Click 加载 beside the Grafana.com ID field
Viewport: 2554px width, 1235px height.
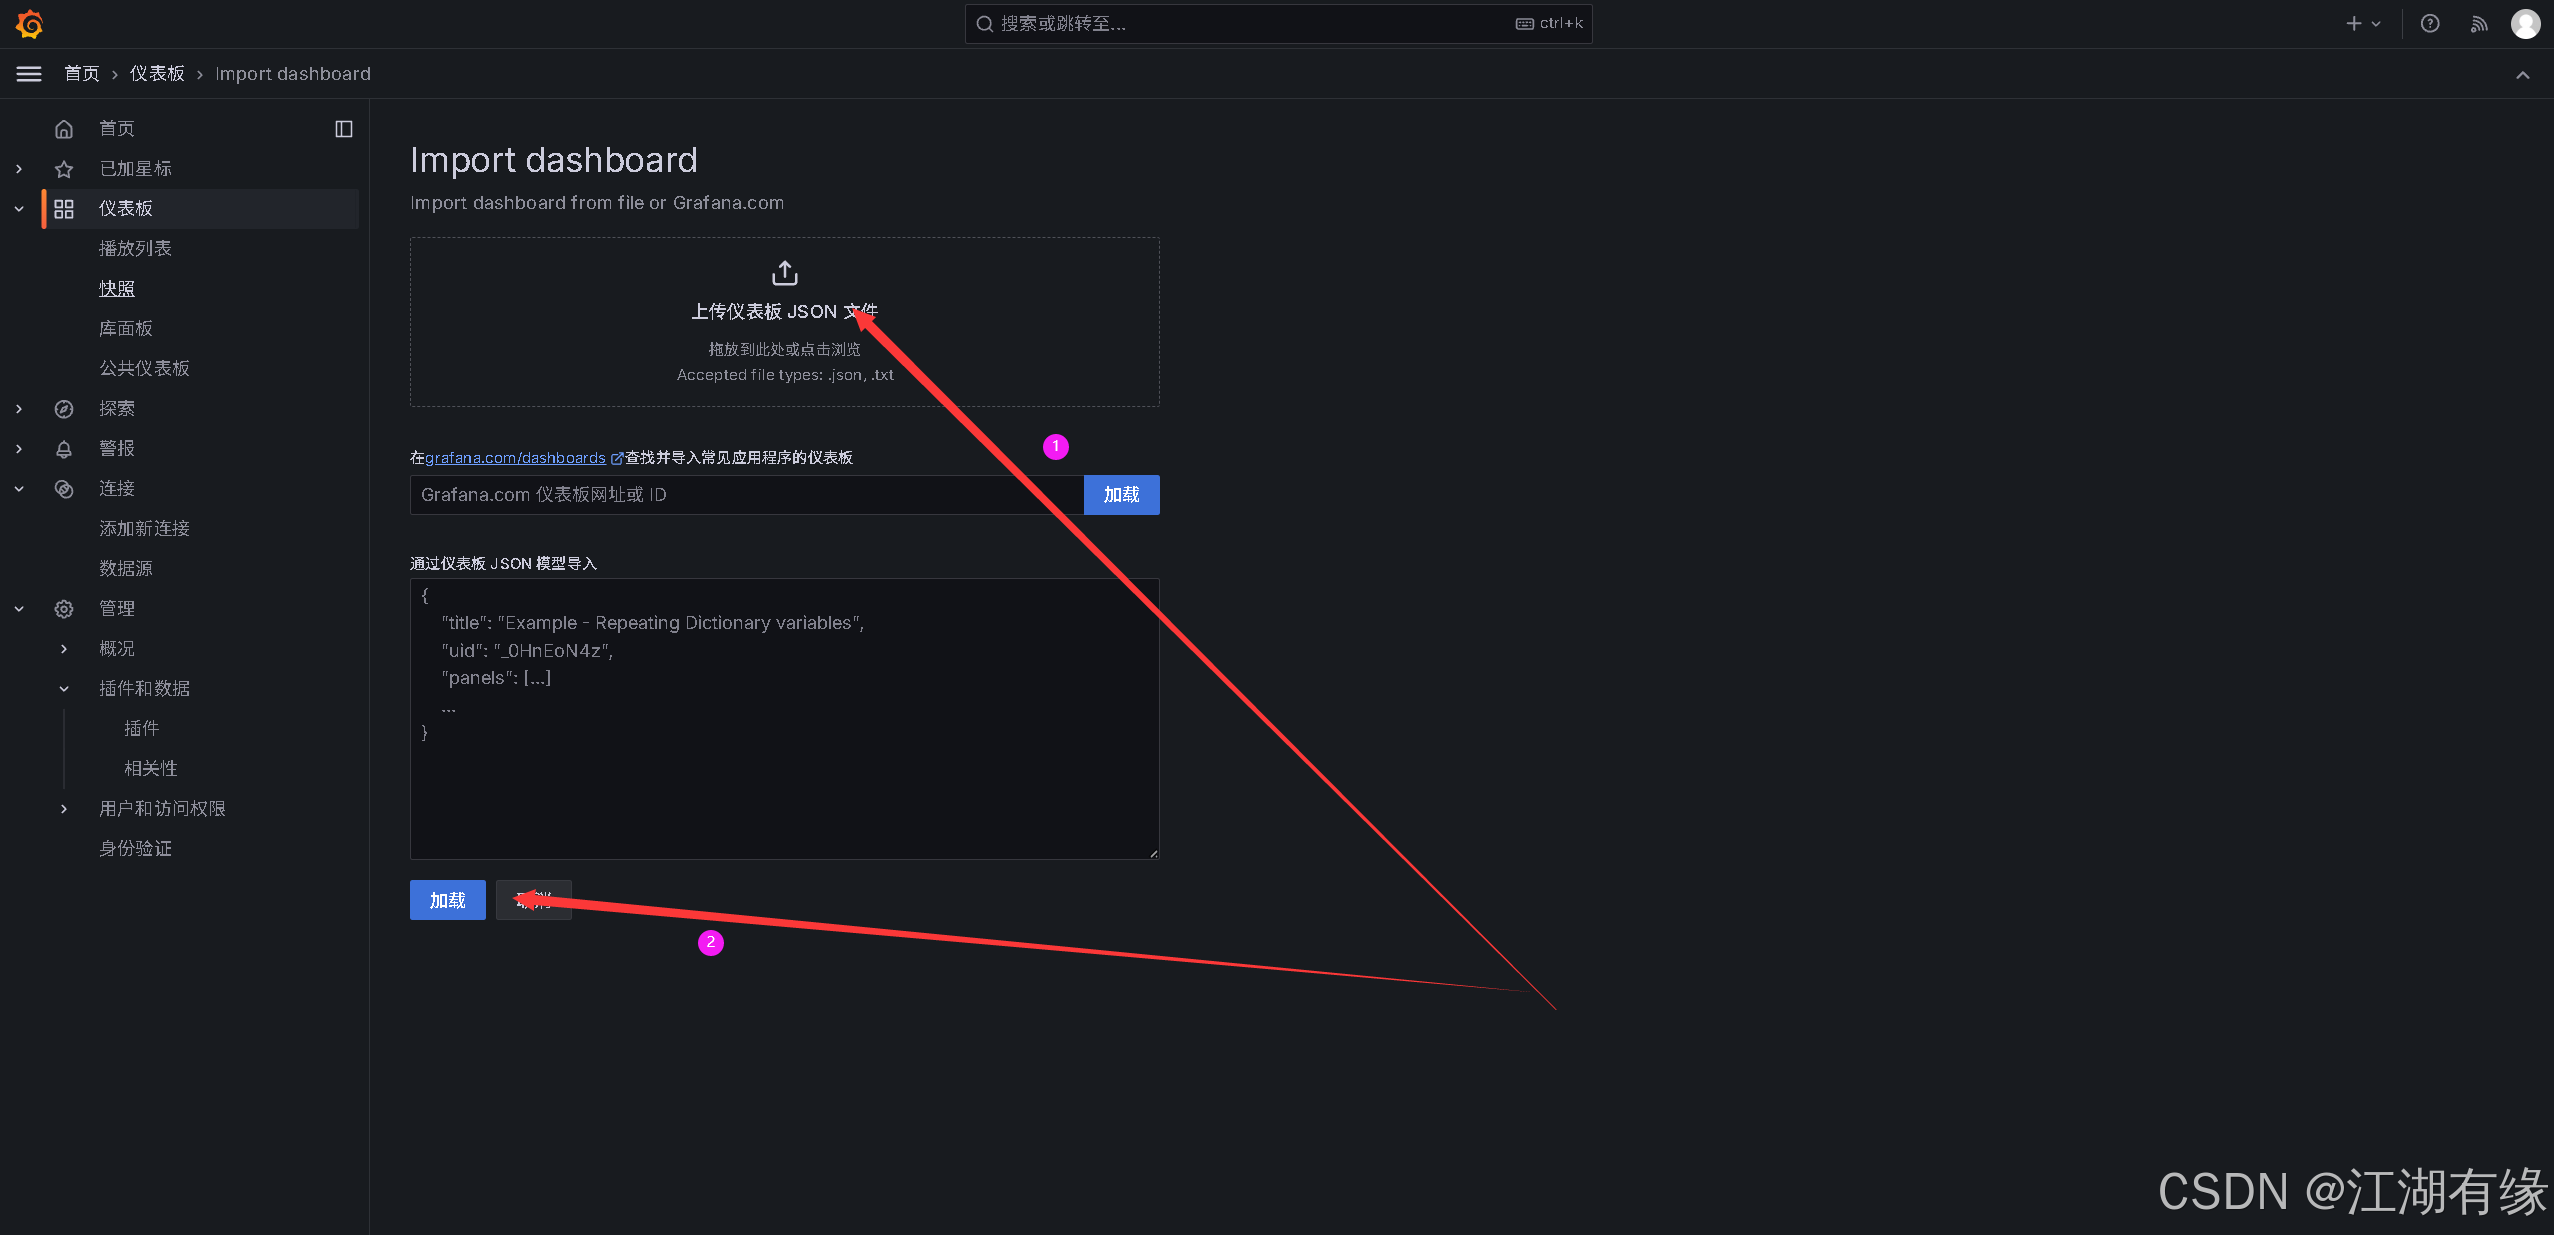click(x=1122, y=495)
